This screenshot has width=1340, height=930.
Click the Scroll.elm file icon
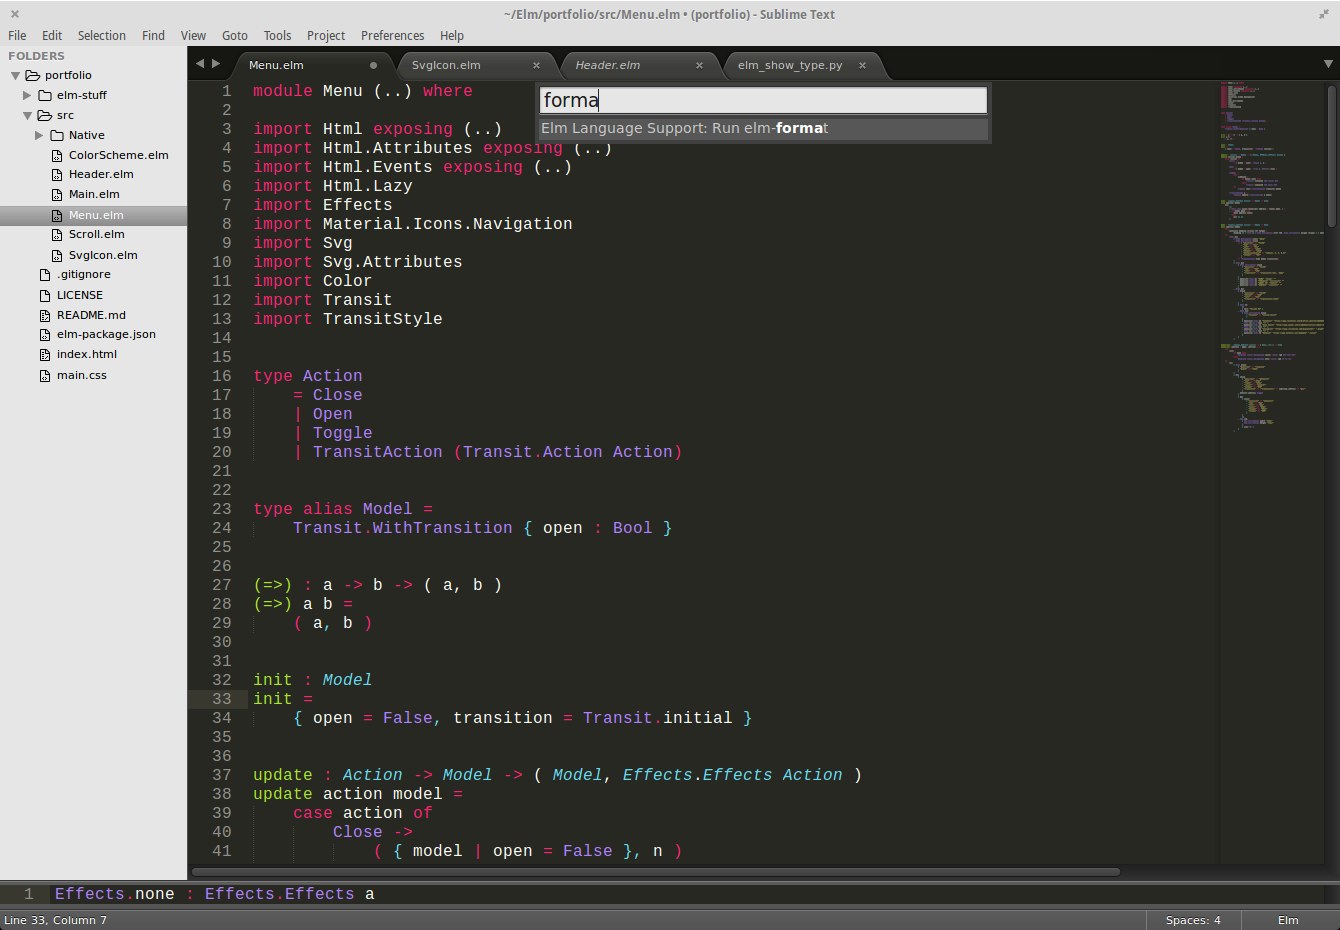[x=57, y=234]
